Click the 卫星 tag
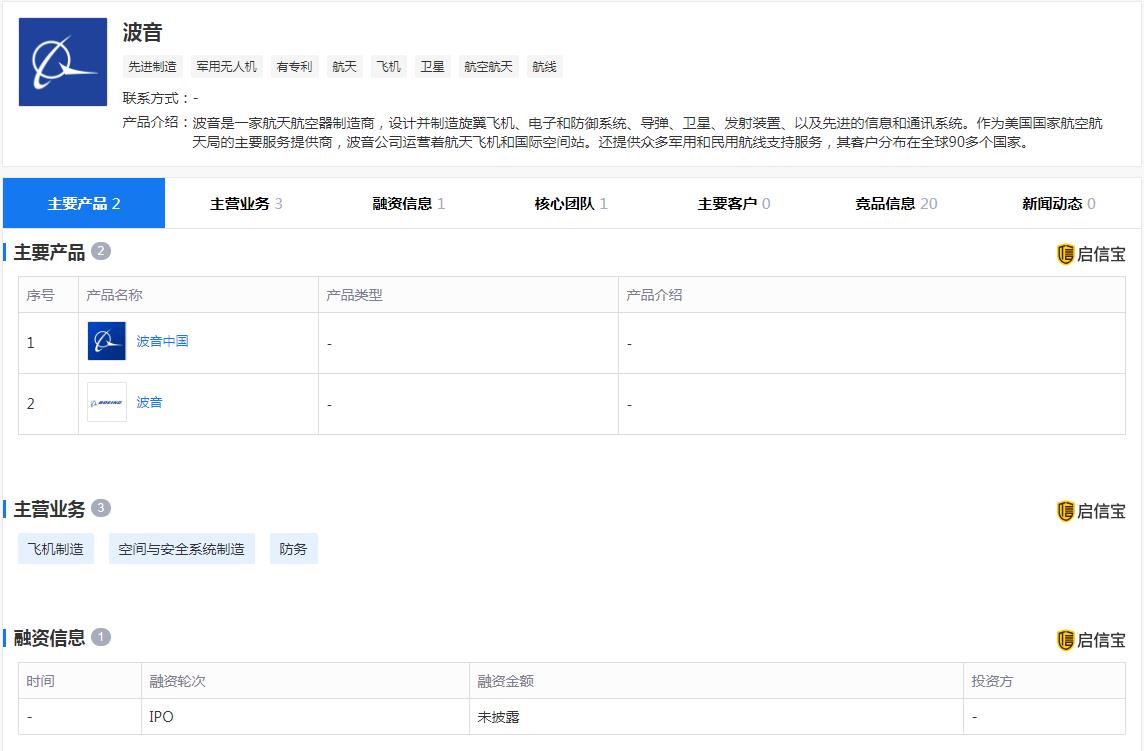Image resolution: width=1144 pixels, height=751 pixels. click(x=432, y=66)
